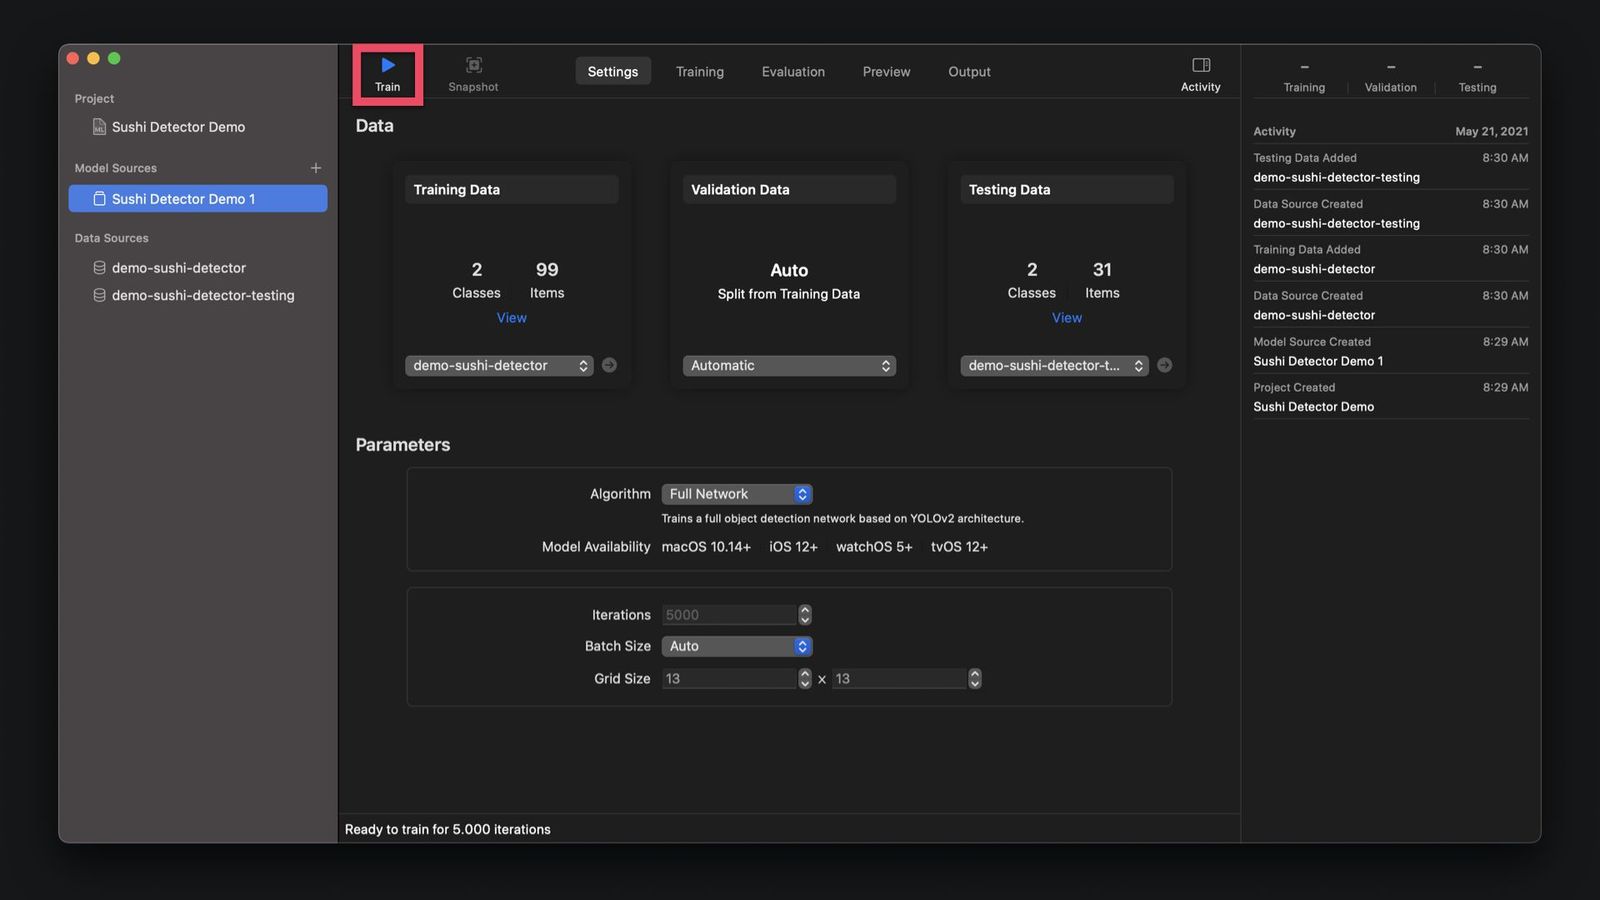
Task: Select the demo-sushi-detector-testing data source
Action: (202, 295)
